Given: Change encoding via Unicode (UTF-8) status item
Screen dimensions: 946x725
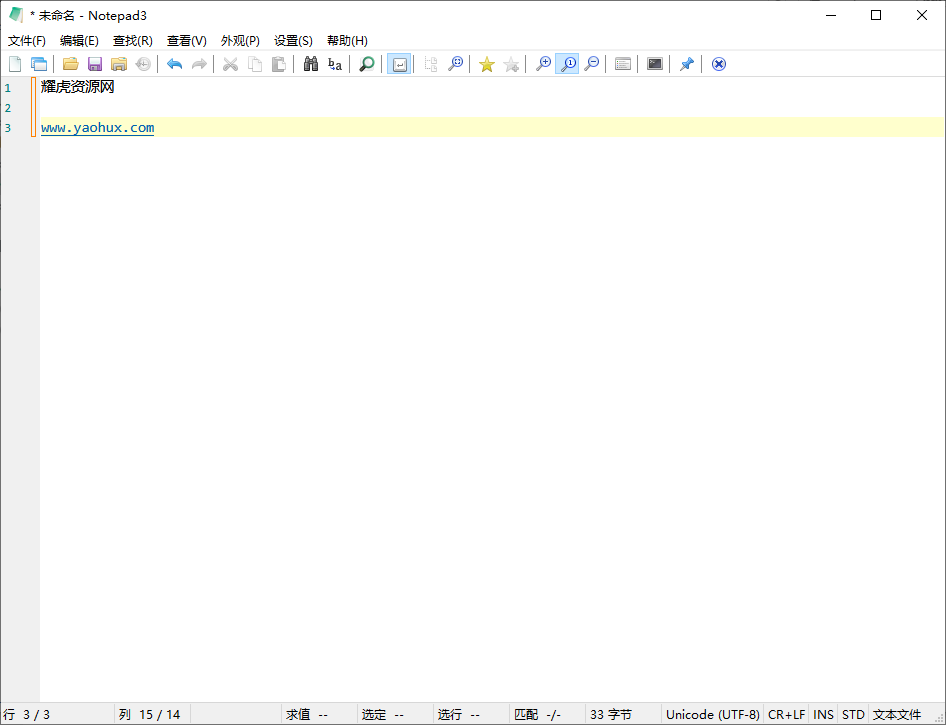Looking at the screenshot, I should click(712, 714).
